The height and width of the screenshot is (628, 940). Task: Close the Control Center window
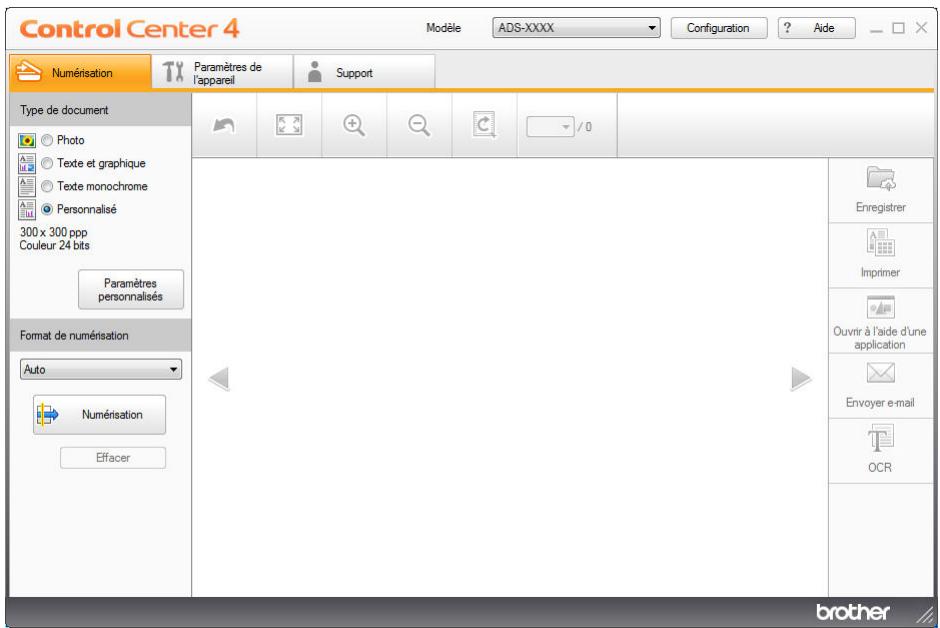921,28
